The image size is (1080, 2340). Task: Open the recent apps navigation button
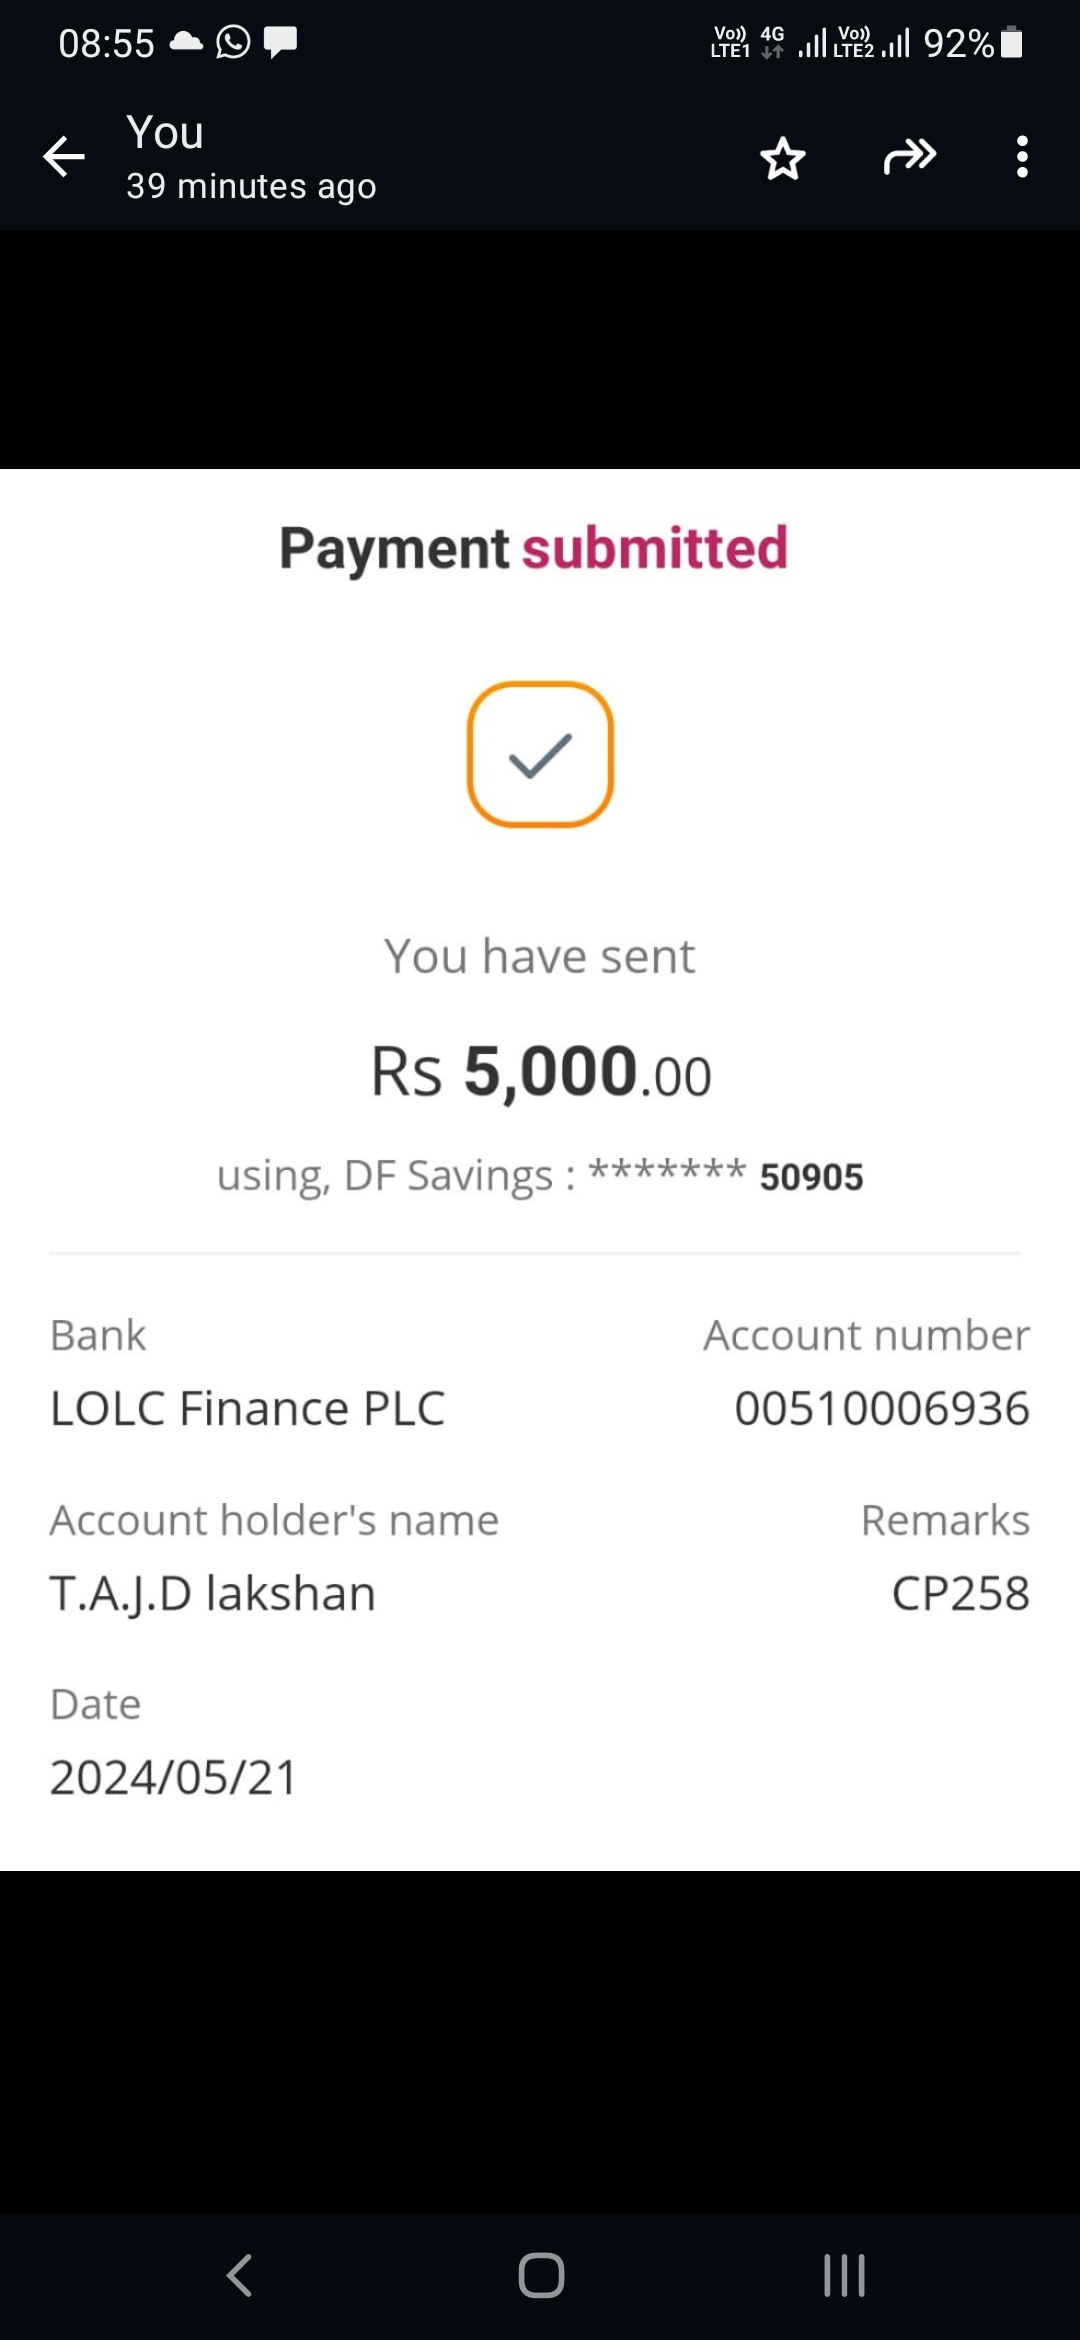844,2275
